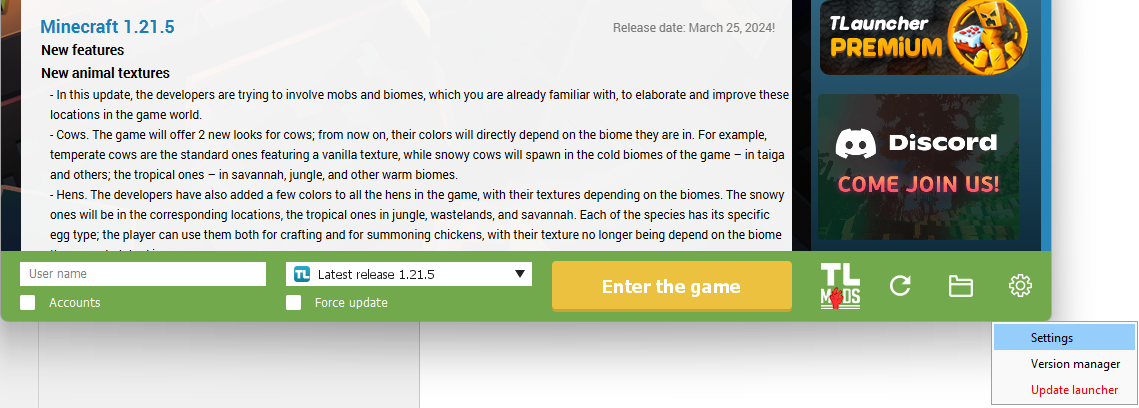Toggle the Force update checkbox

tap(294, 302)
